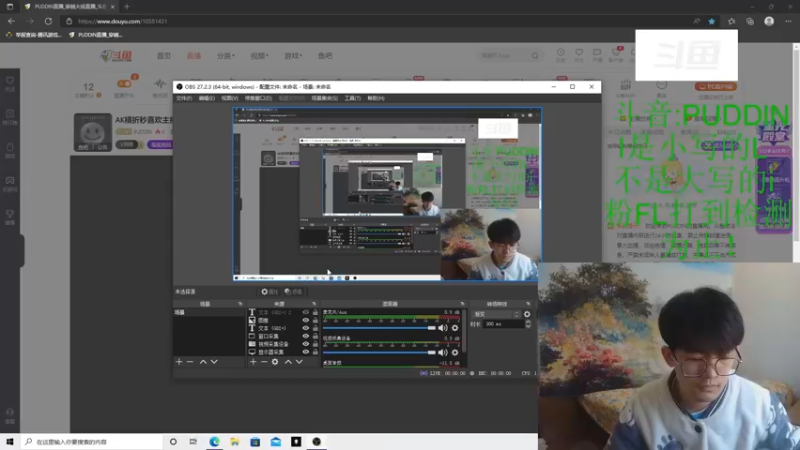Pop out the OBS scenes dock with its header icon
Viewport: 800px width, 450px height.
pyautogui.click(x=240, y=304)
